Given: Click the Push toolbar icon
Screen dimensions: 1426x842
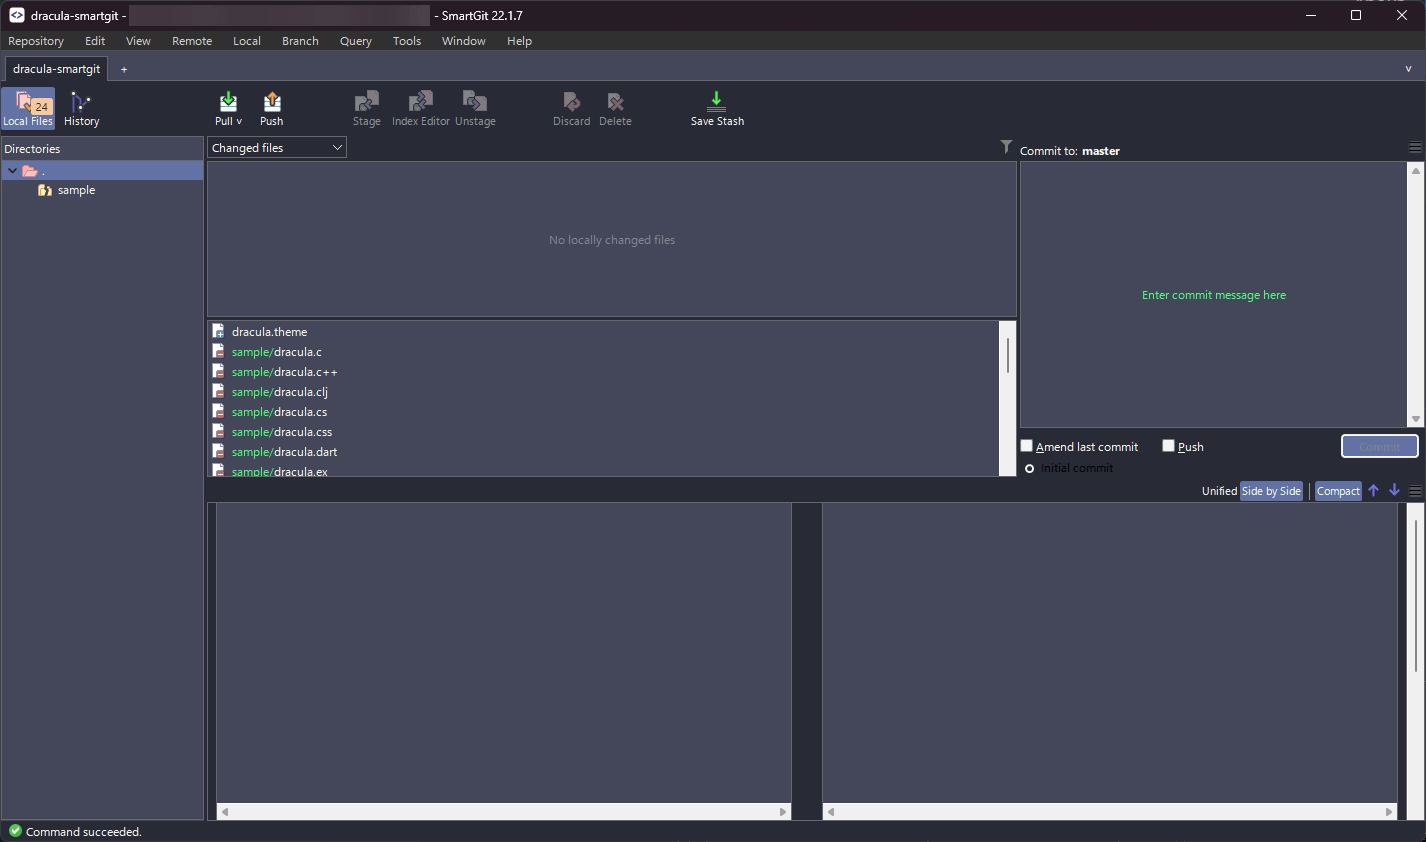Looking at the screenshot, I should (x=271, y=105).
